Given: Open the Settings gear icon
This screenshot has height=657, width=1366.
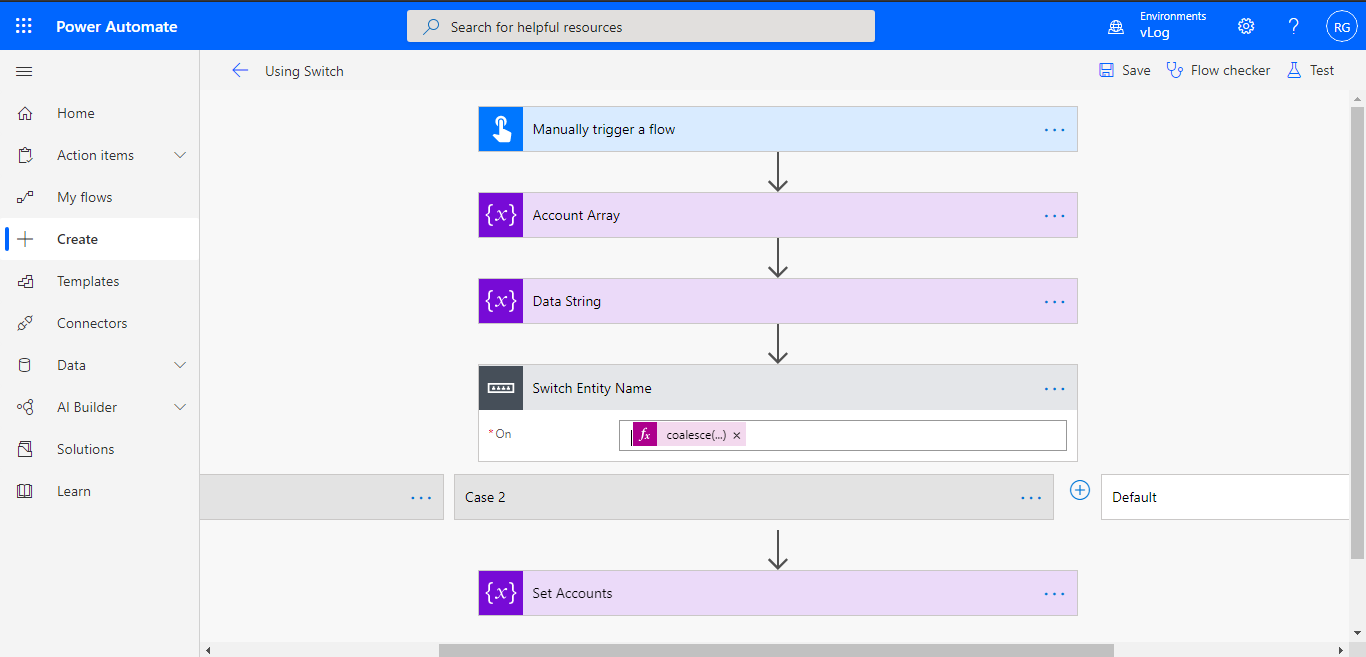Looking at the screenshot, I should point(1245,26).
